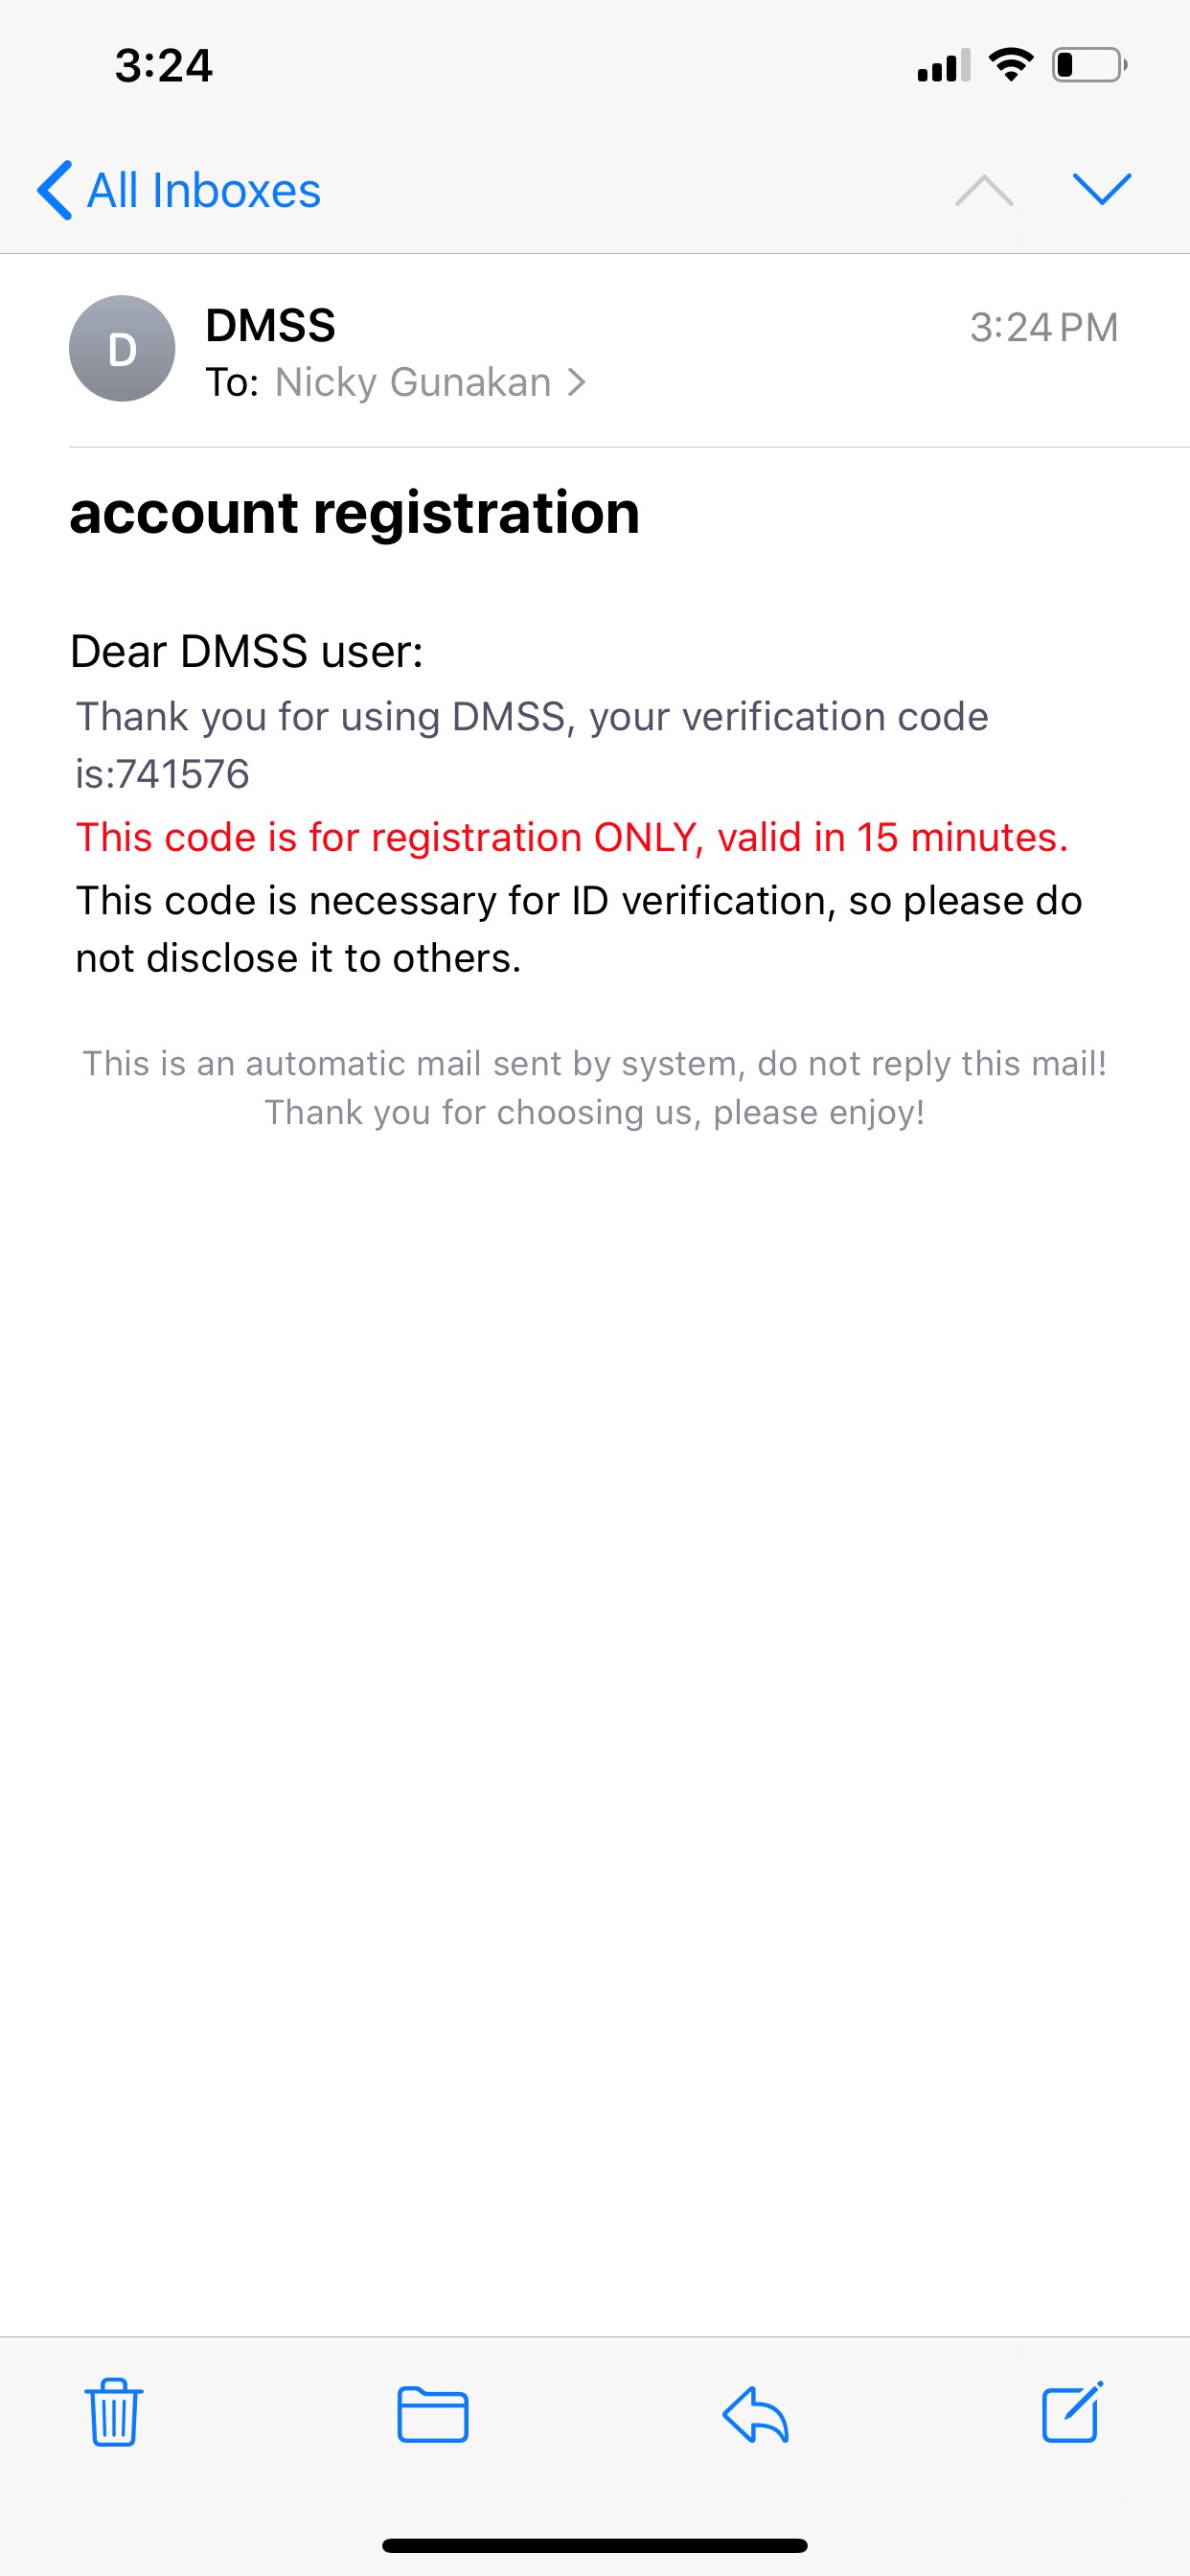The height and width of the screenshot is (2576, 1190).
Task: Delete this email with trash icon
Action: pyautogui.click(x=114, y=2412)
